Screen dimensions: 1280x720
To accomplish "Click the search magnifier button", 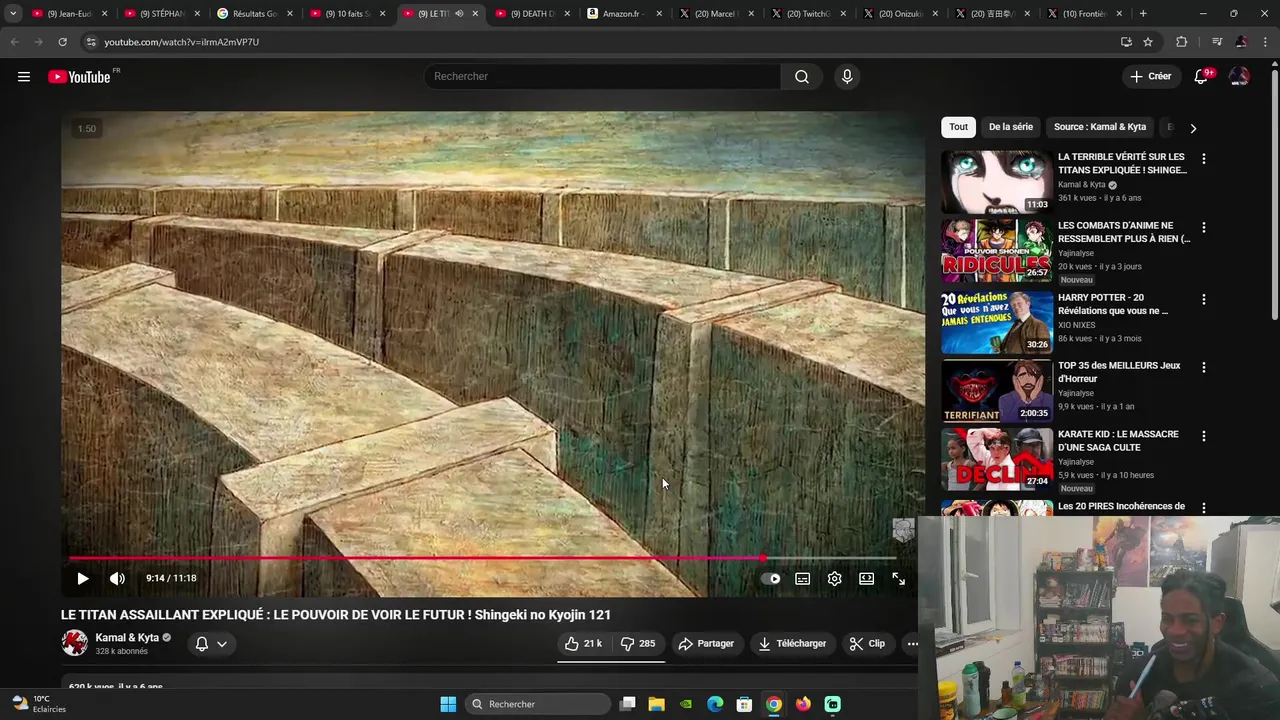I will 802,77.
